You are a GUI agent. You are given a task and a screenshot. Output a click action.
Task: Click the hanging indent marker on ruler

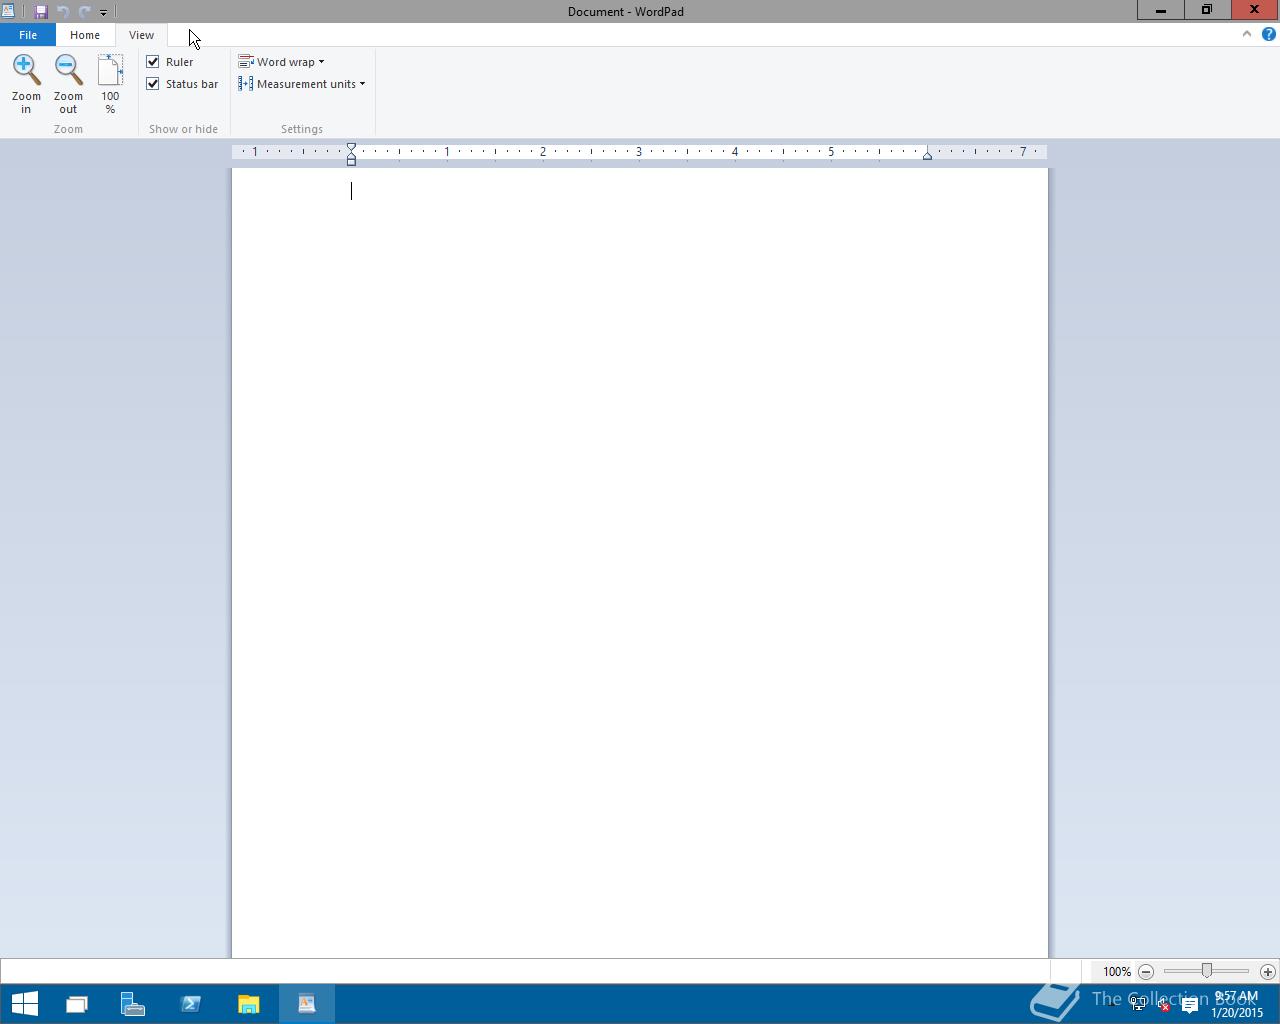351,155
